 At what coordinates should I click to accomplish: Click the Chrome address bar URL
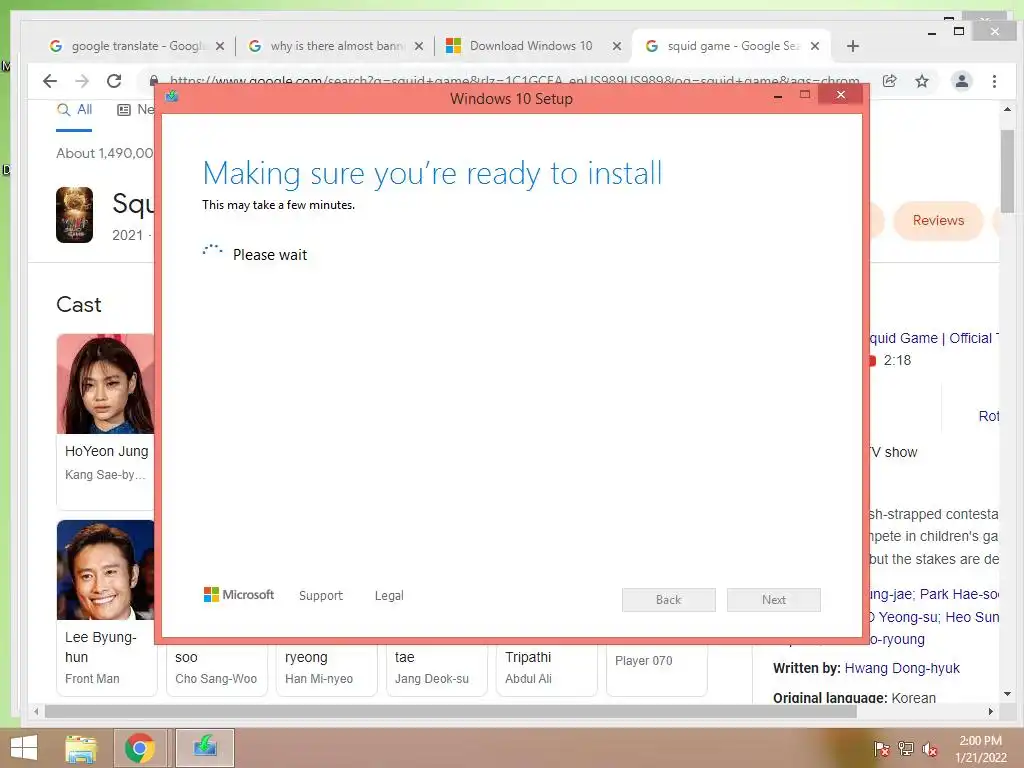pyautogui.click(x=513, y=79)
